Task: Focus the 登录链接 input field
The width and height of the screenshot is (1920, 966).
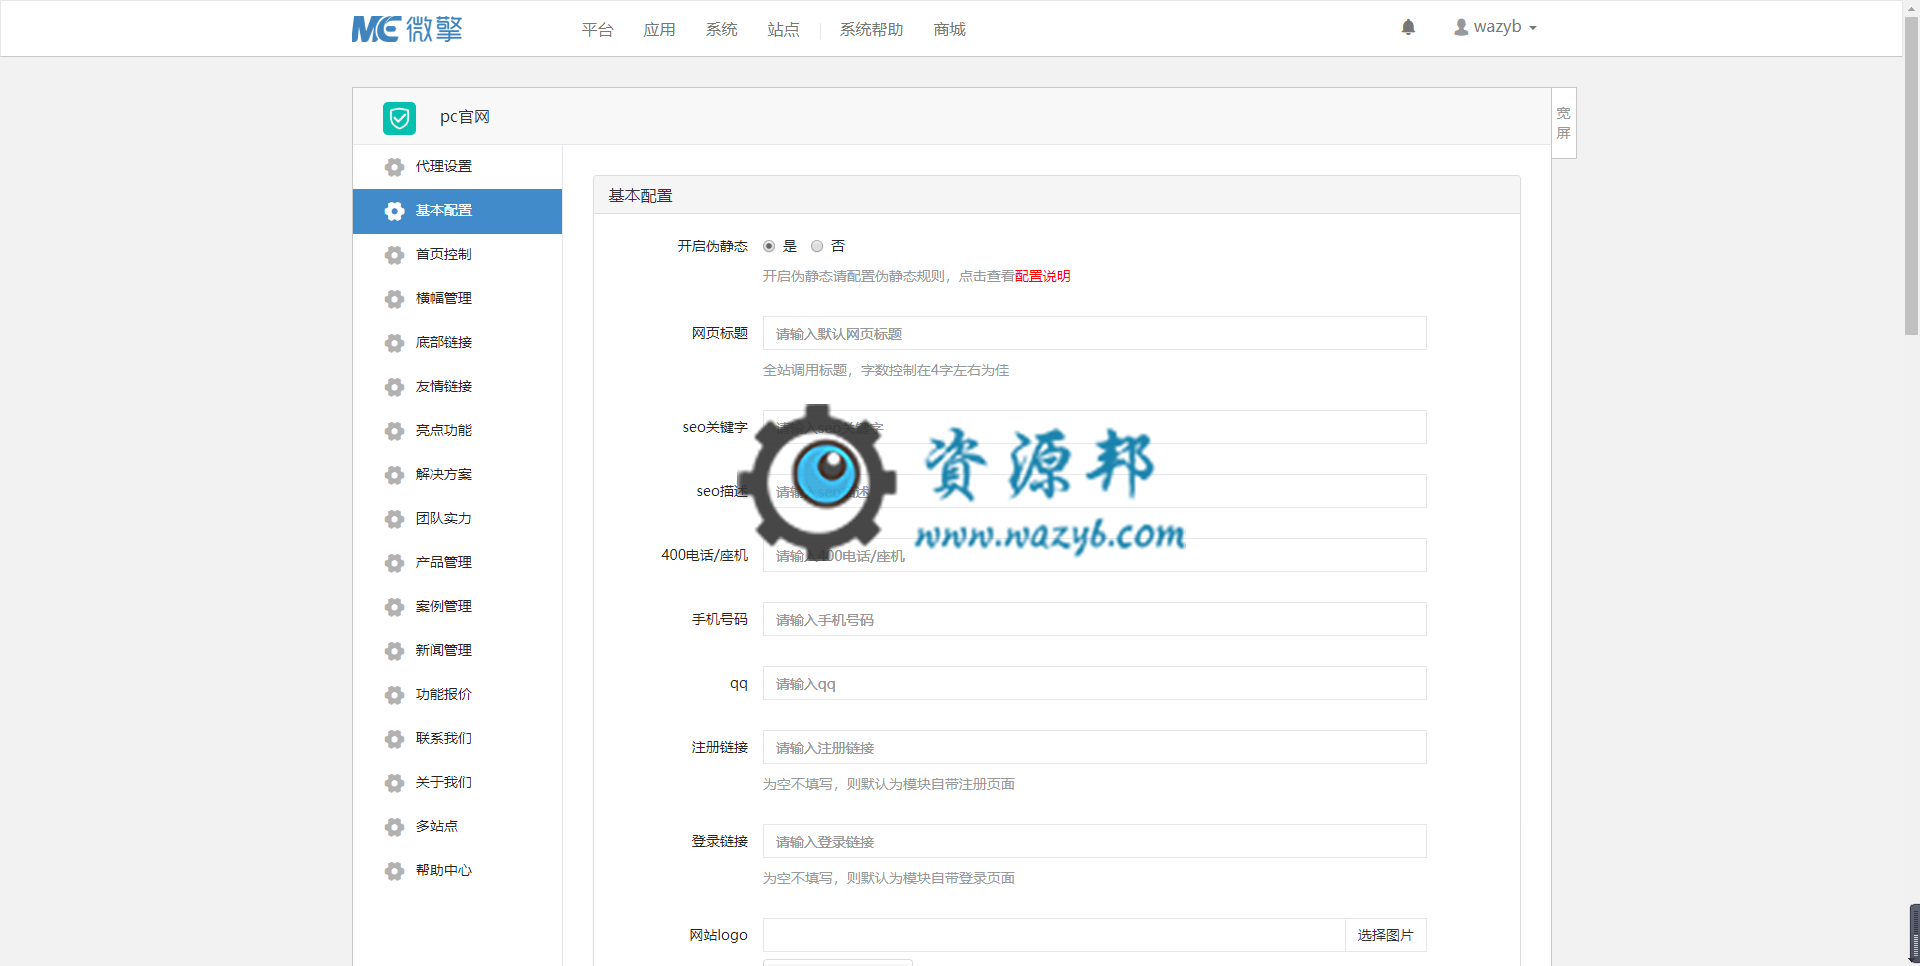Action: [x=1095, y=841]
